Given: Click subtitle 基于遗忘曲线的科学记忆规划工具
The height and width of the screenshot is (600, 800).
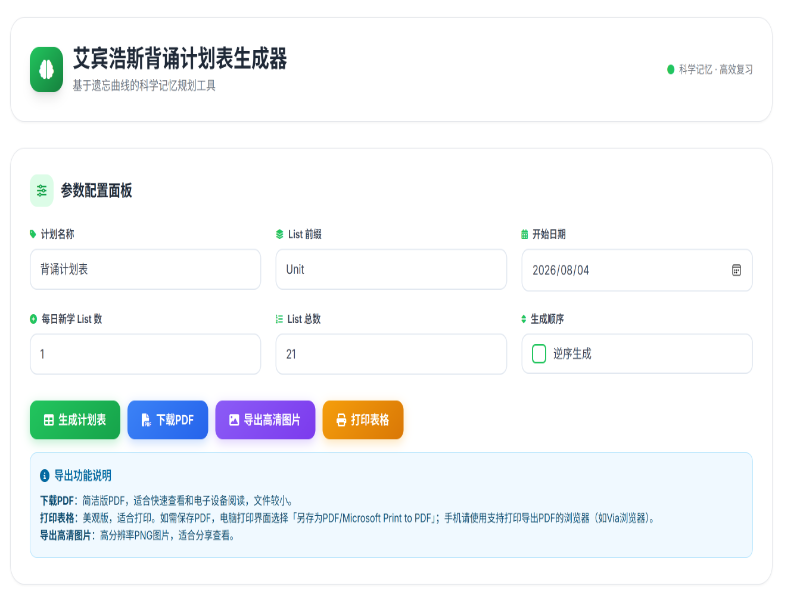Looking at the screenshot, I should click(144, 86).
